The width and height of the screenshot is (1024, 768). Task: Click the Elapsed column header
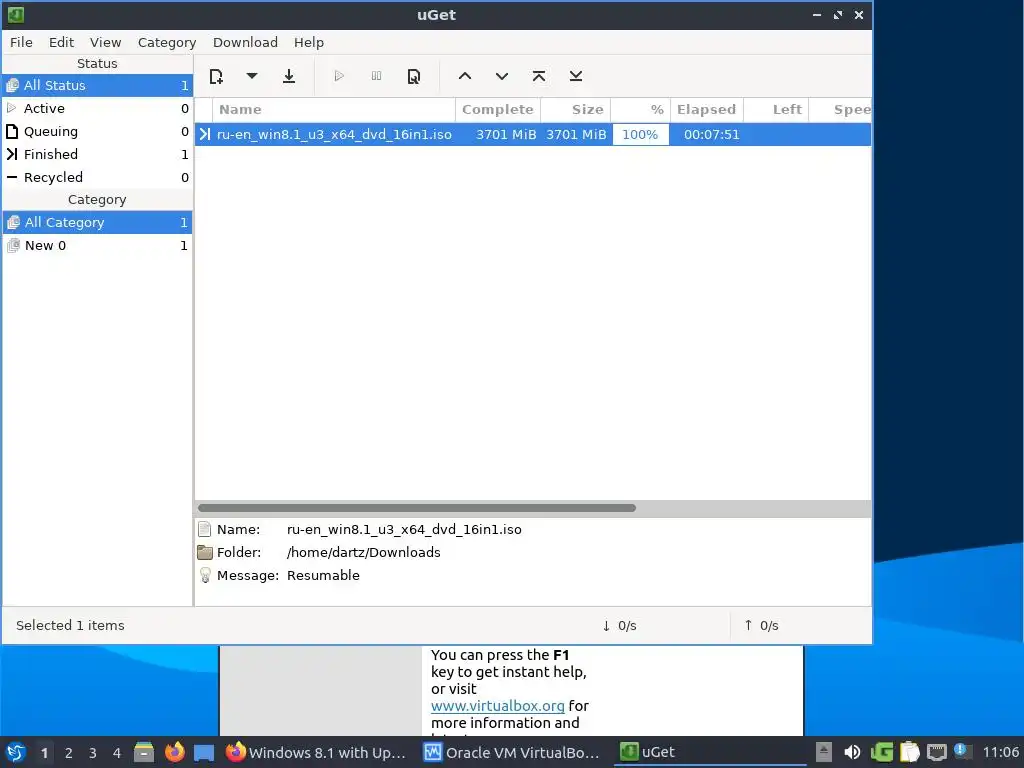707,110
